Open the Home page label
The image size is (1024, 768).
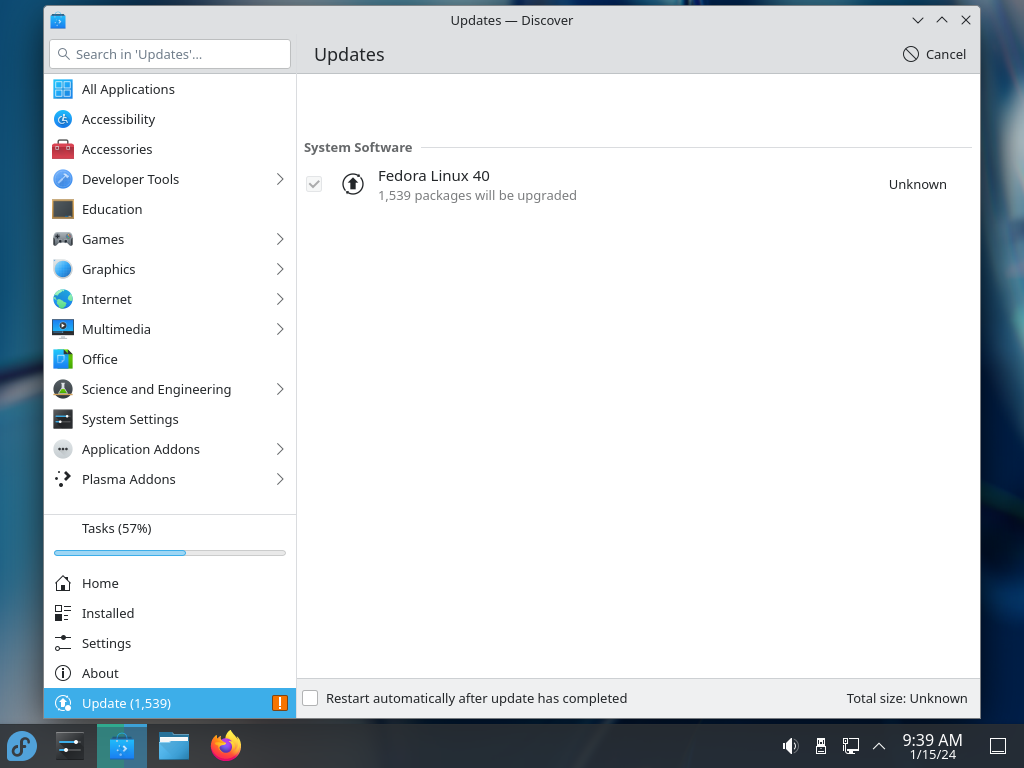tap(100, 583)
